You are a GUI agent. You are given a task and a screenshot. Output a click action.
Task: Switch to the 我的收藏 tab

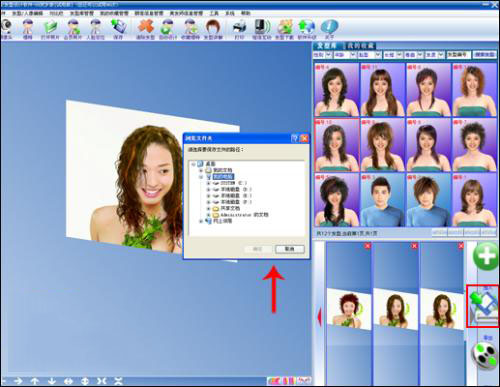(x=361, y=46)
